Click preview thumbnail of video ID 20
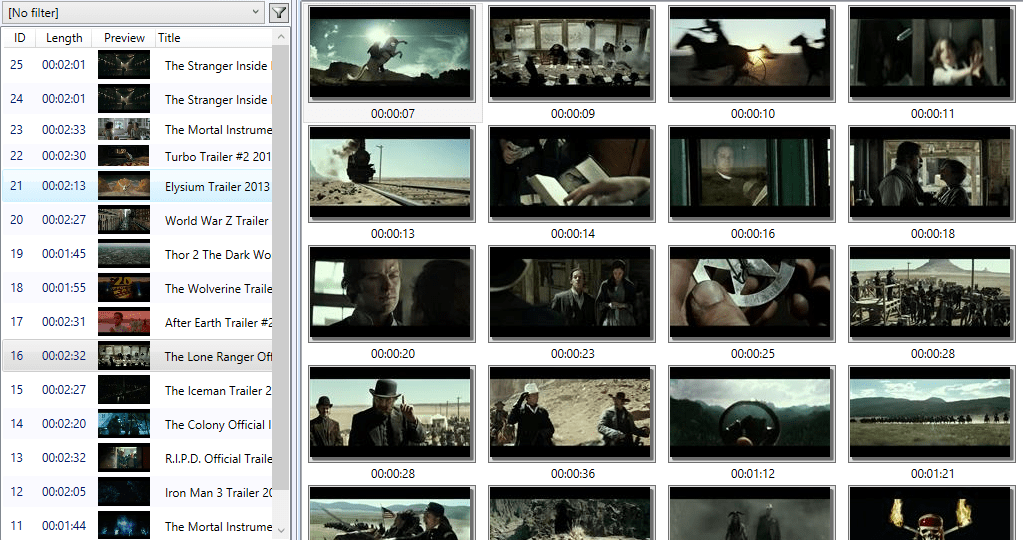 click(x=124, y=220)
